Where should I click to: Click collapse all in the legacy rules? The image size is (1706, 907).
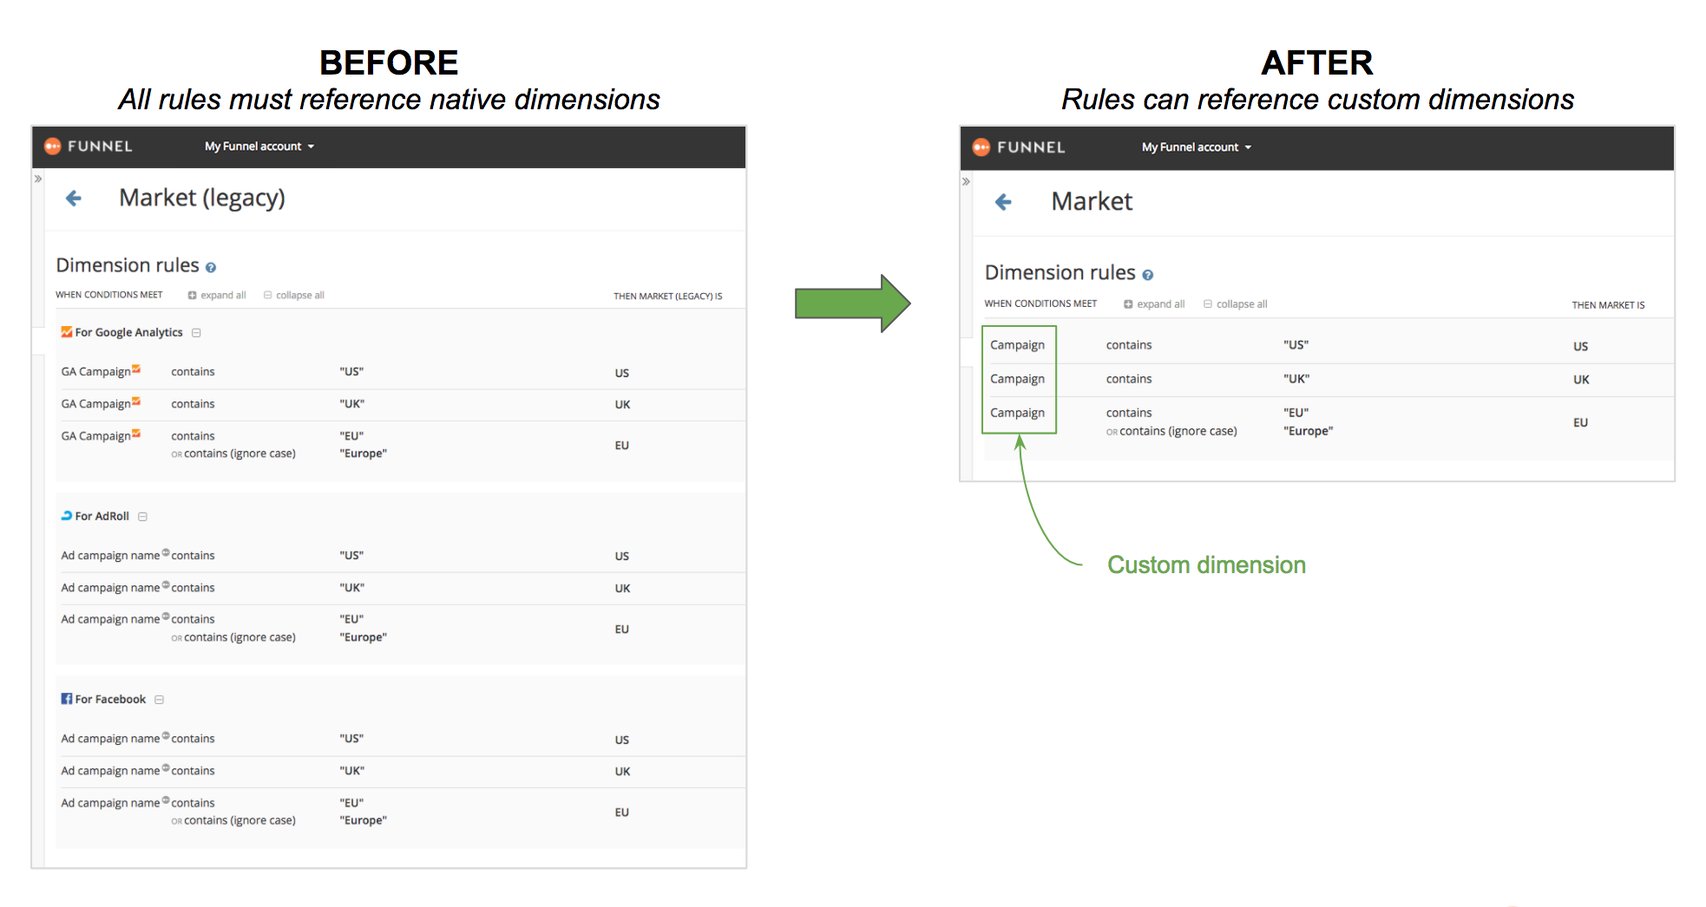(294, 295)
